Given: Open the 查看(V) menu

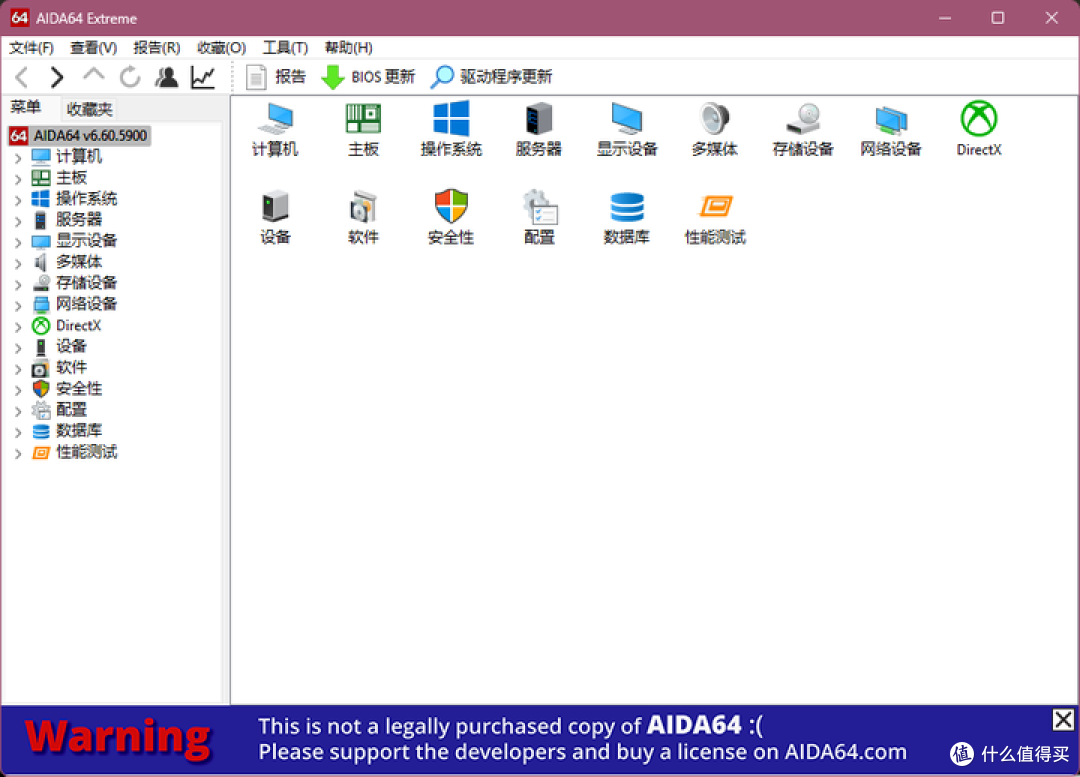Looking at the screenshot, I should (x=93, y=48).
